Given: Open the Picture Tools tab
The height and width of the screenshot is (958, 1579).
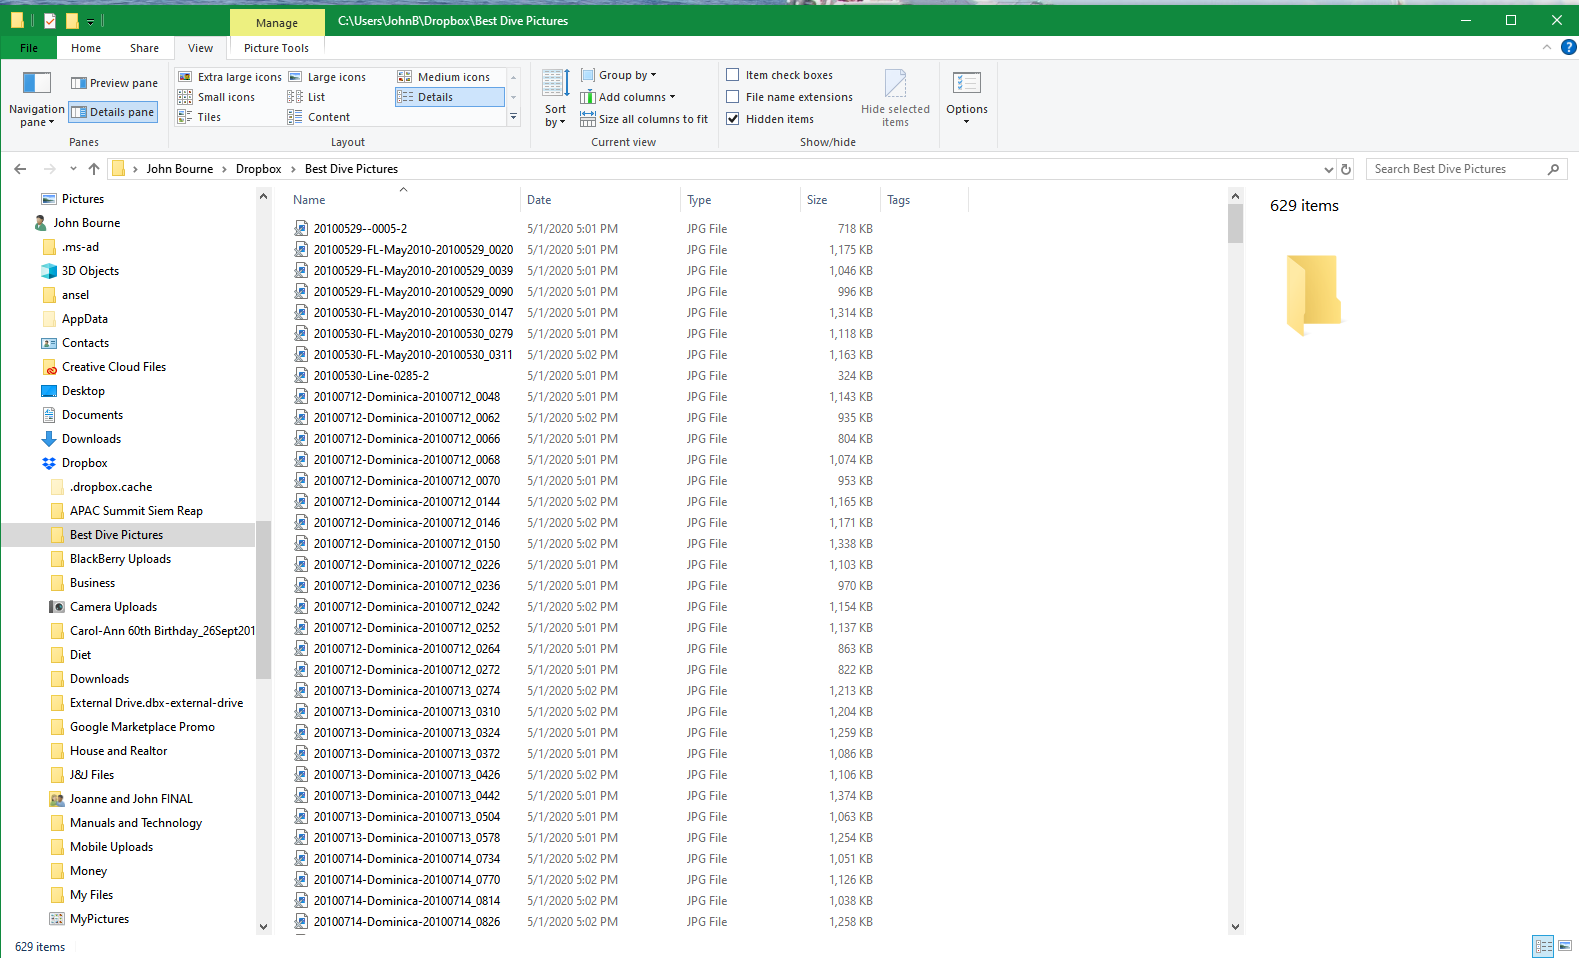Looking at the screenshot, I should [x=276, y=48].
